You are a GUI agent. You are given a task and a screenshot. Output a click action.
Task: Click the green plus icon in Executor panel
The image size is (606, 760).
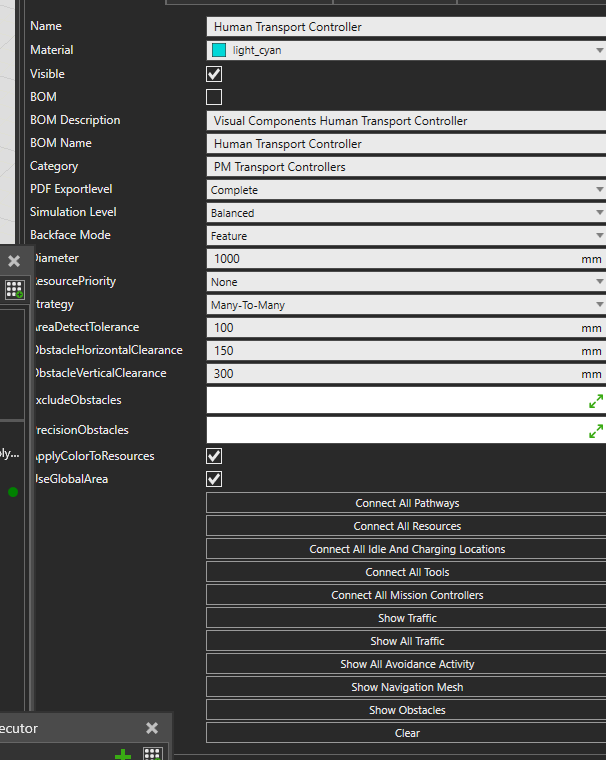123,755
